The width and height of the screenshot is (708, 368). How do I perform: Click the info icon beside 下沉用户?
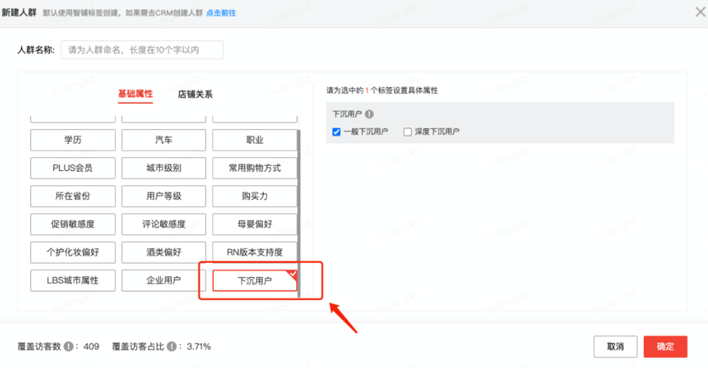369,114
